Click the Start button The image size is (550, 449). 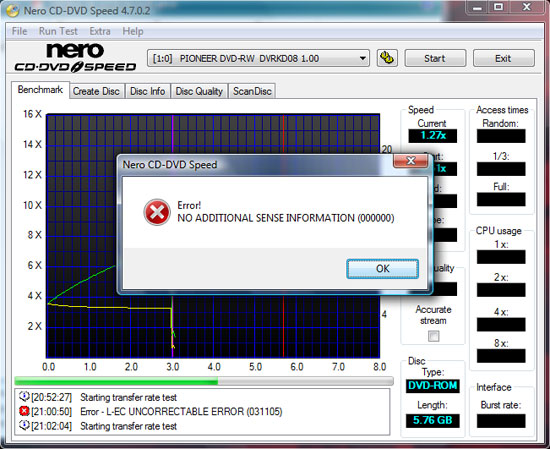click(435, 58)
